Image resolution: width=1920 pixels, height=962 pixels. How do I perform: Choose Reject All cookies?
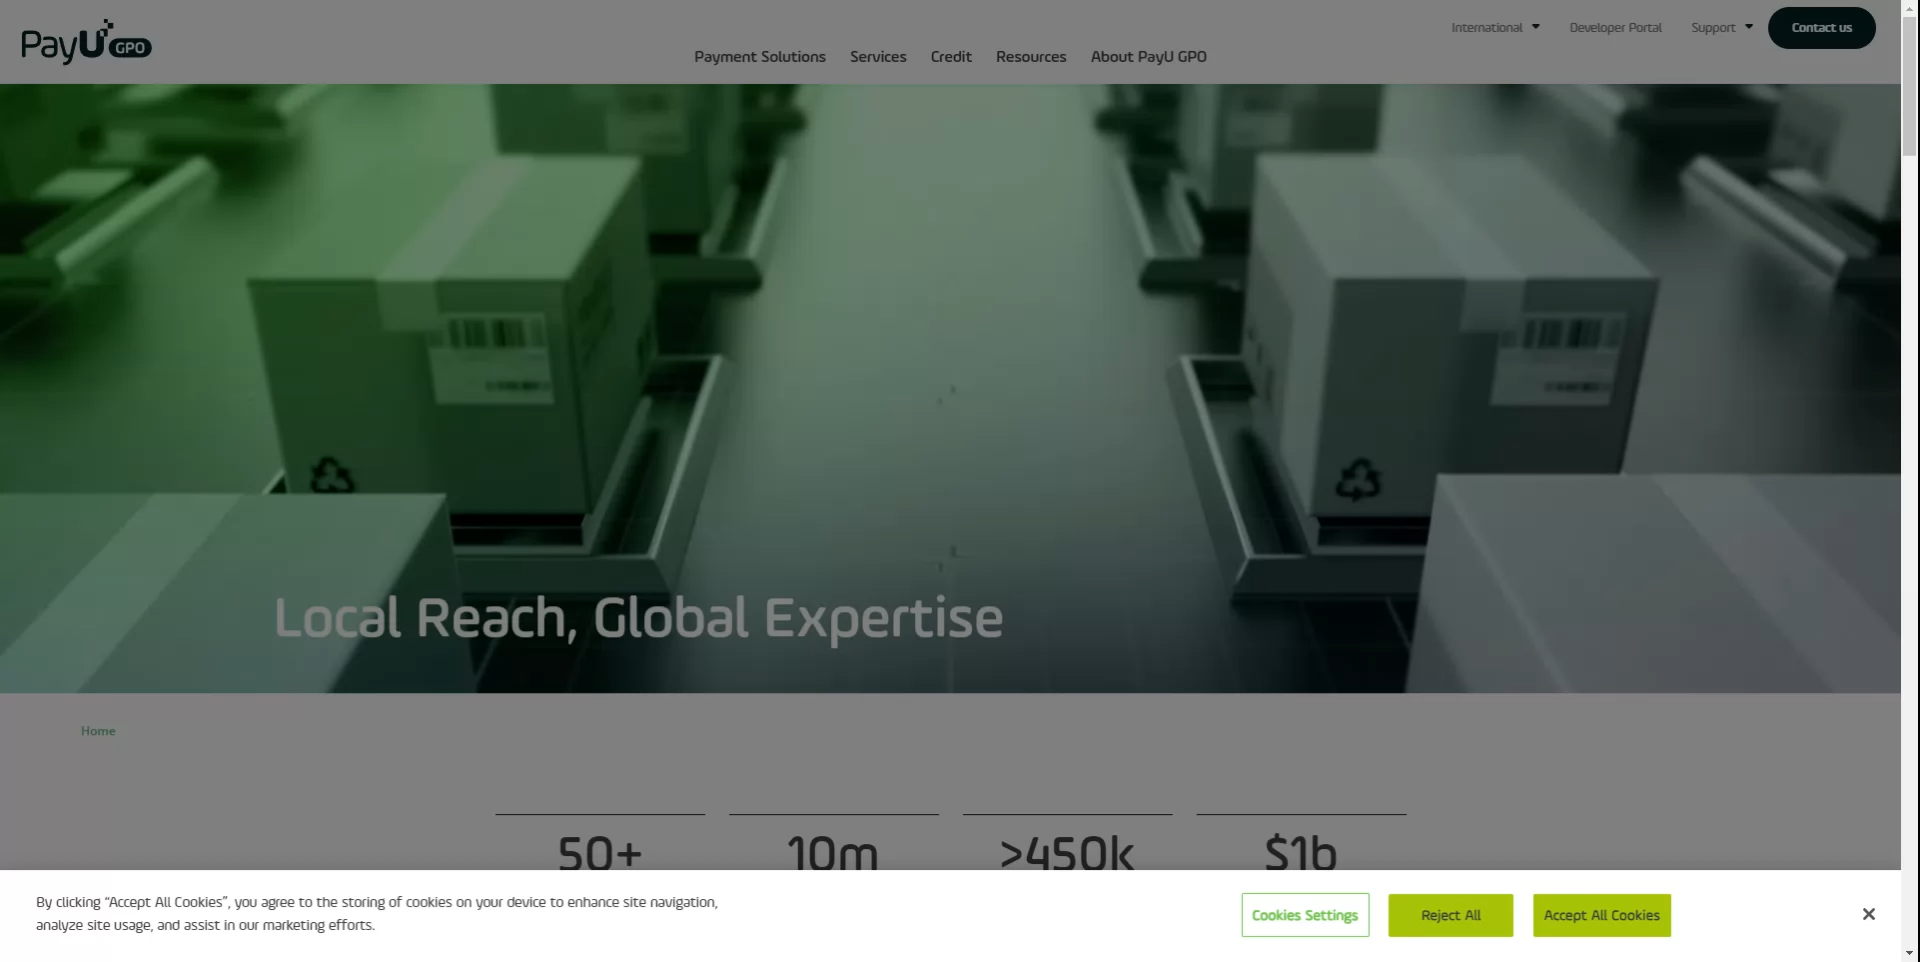coord(1450,916)
